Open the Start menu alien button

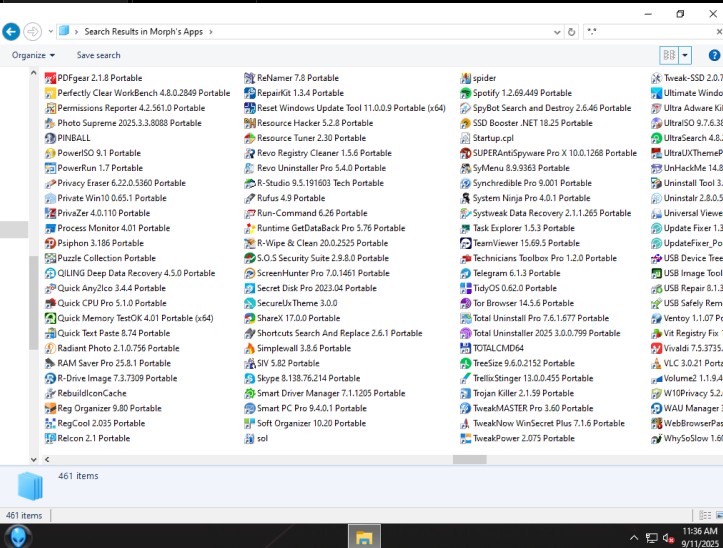coord(18,537)
